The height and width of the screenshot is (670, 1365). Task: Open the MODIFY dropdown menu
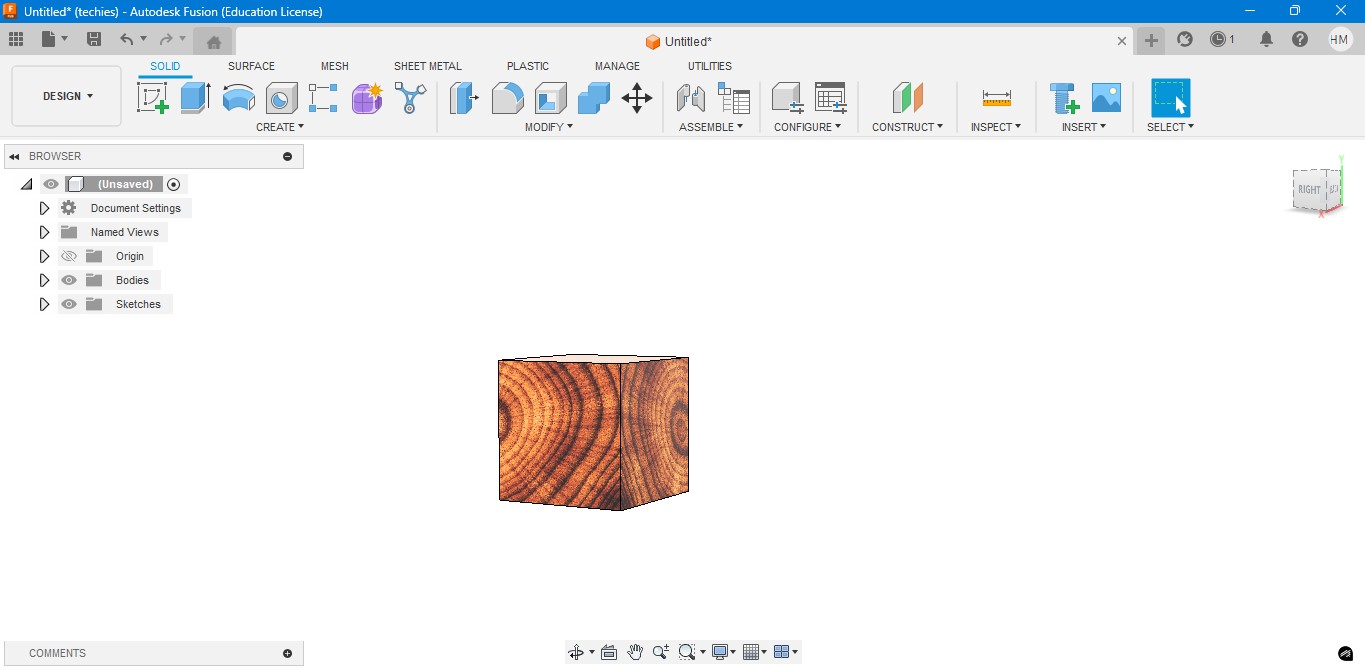tap(549, 127)
